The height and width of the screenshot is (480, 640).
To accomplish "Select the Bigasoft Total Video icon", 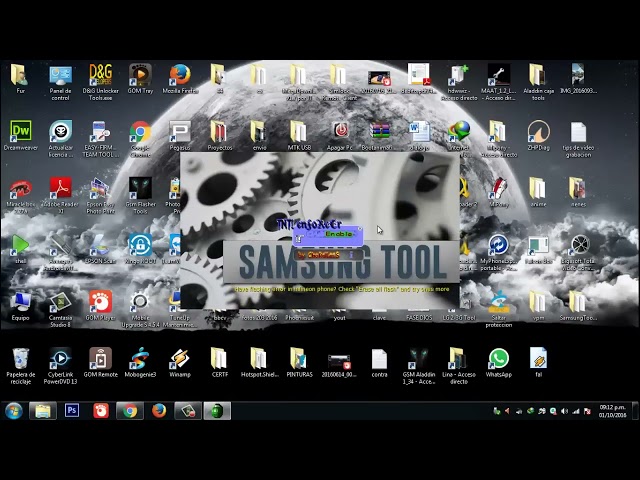I will (578, 251).
